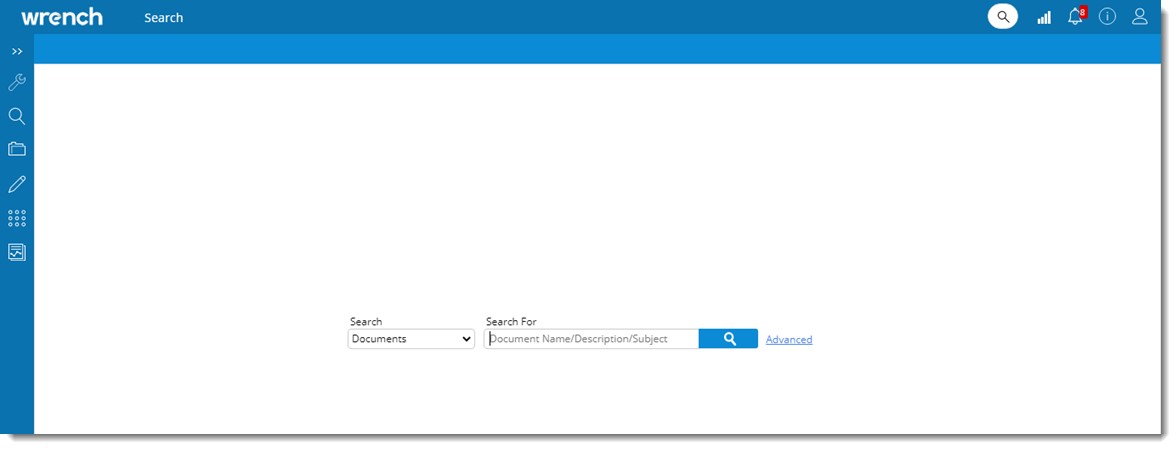Select the magnifier search icon in sidebar
Screen dimensions: 1176x449
pyautogui.click(x=17, y=117)
